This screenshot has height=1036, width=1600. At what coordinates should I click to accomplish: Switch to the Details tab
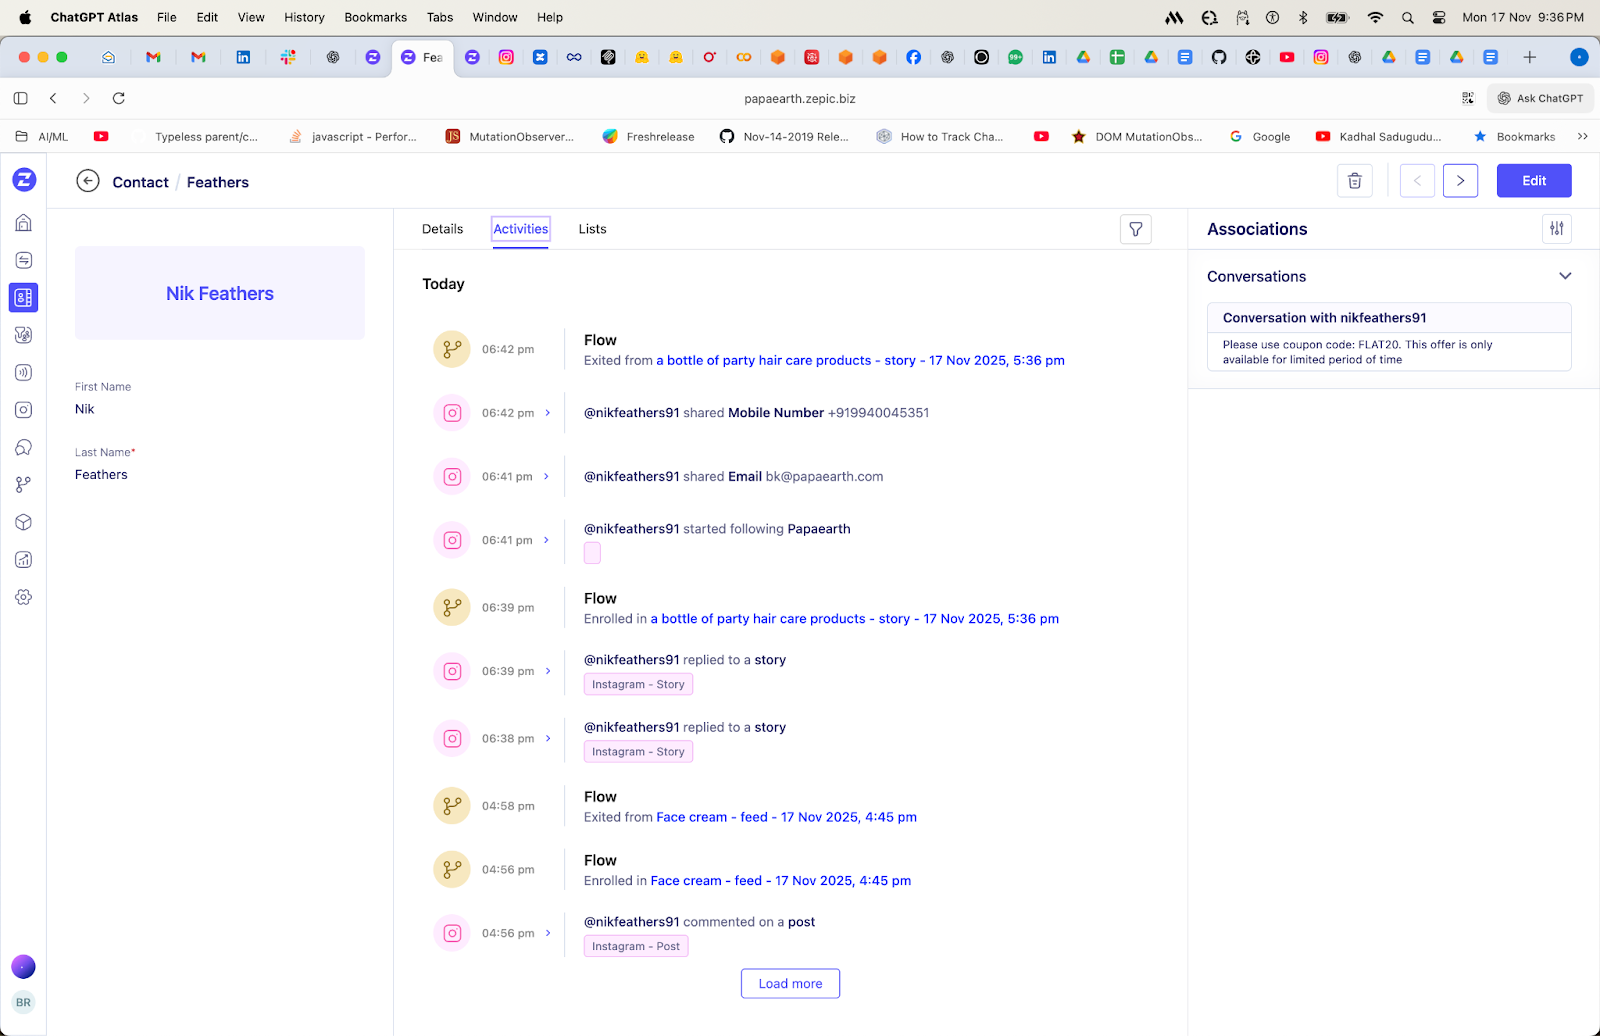pos(442,229)
